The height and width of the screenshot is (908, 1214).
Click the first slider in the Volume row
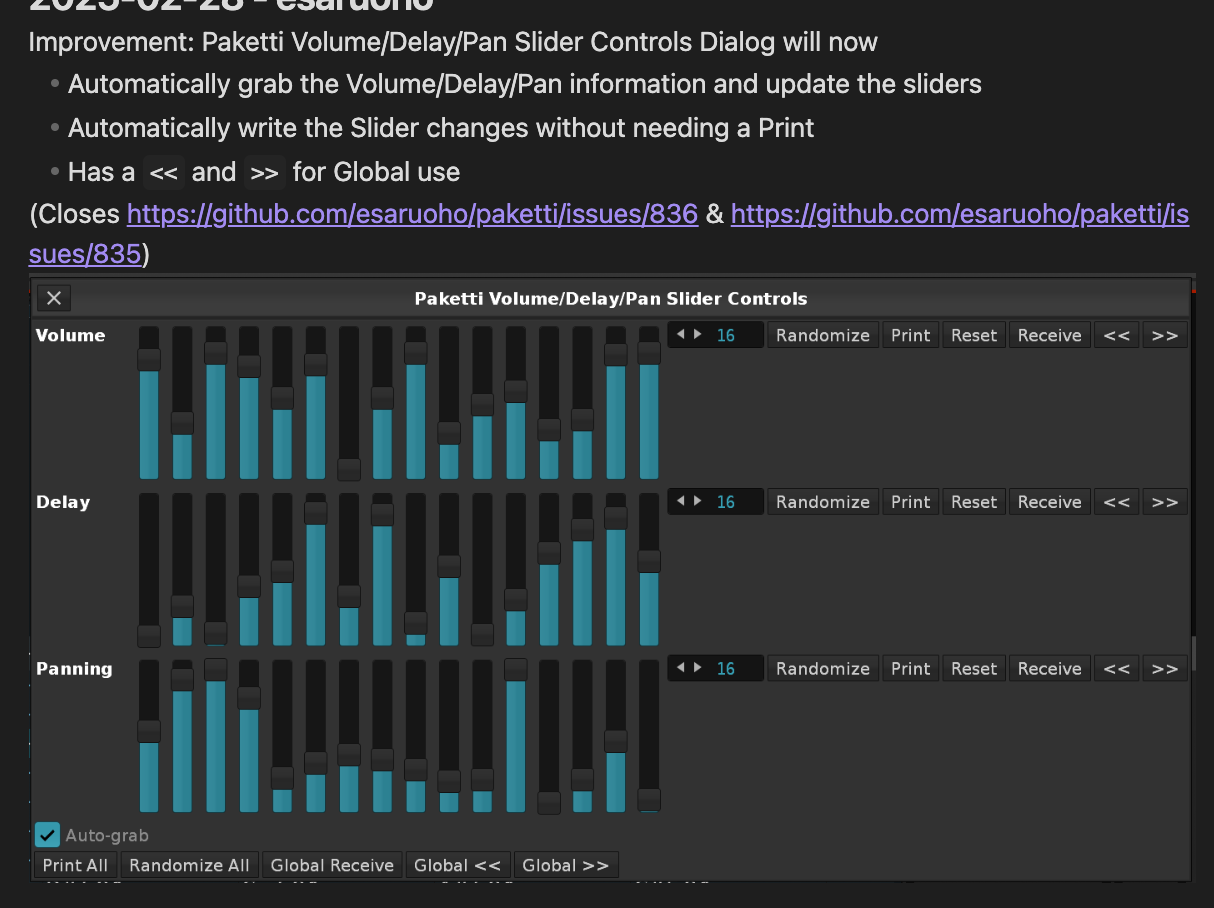pyautogui.click(x=149, y=402)
